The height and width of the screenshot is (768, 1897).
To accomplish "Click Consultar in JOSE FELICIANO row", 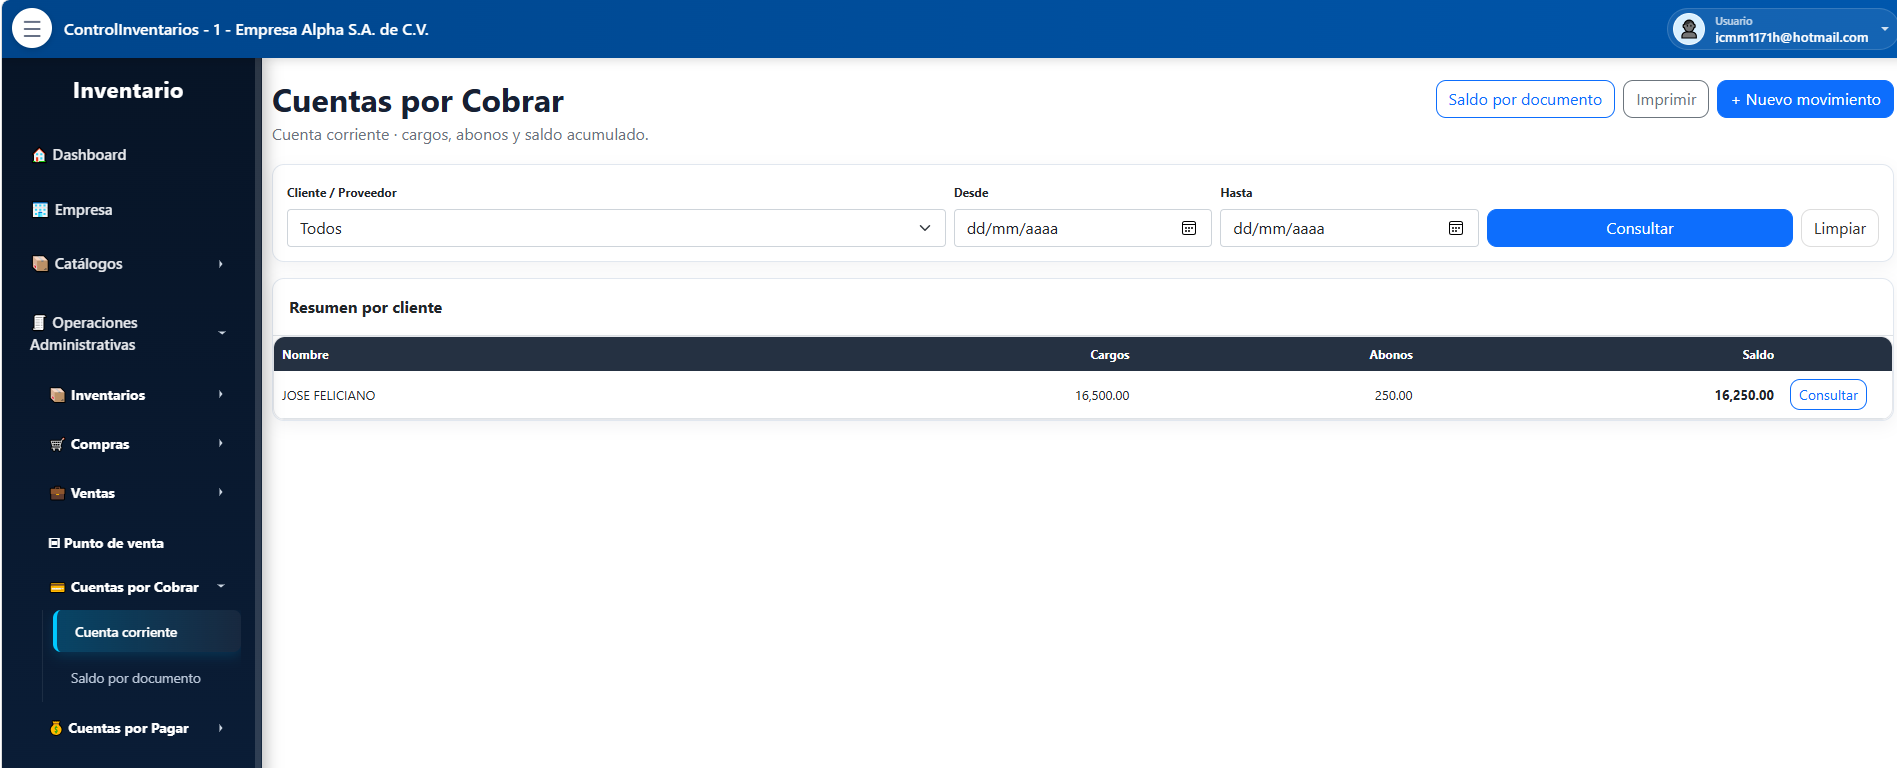I will click(1828, 395).
